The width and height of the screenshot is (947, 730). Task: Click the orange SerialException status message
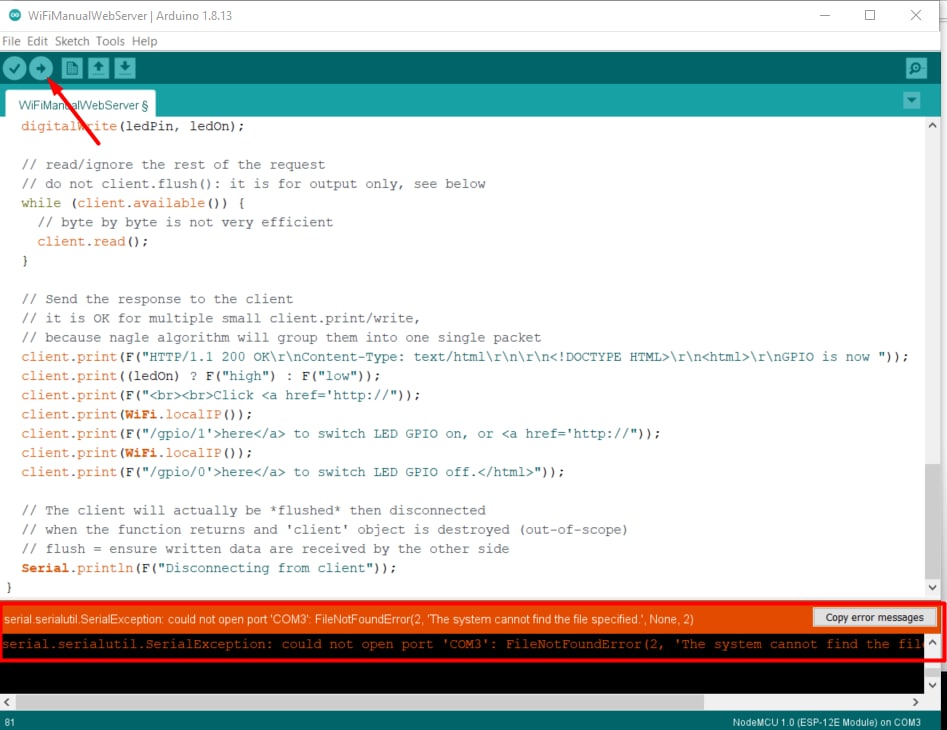pyautogui.click(x=348, y=619)
